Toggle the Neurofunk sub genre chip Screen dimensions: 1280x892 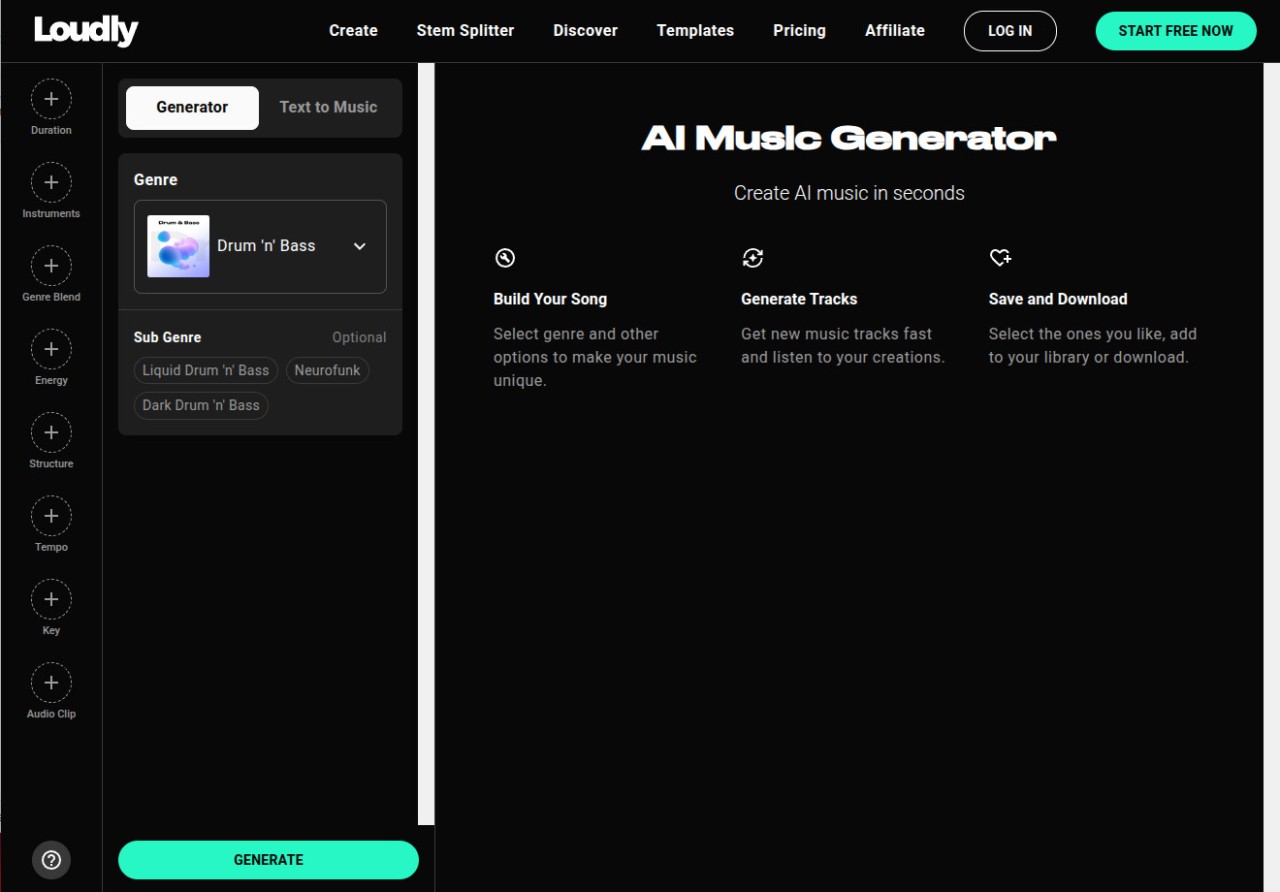(327, 370)
